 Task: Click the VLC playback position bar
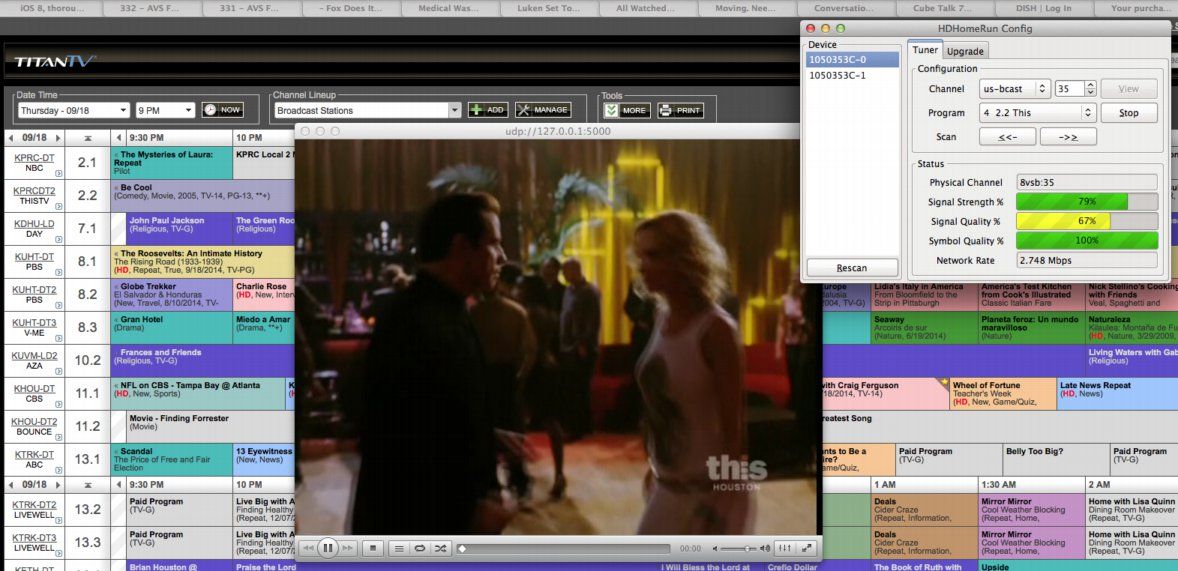click(565, 549)
